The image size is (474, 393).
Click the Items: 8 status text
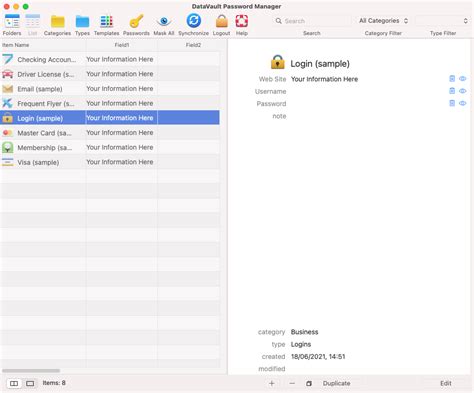pyautogui.click(x=54, y=383)
